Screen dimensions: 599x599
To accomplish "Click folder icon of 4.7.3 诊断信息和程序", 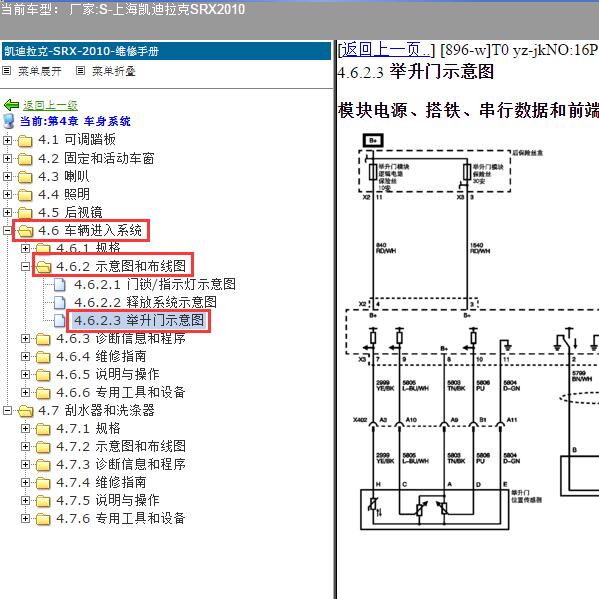I will (x=43, y=465).
